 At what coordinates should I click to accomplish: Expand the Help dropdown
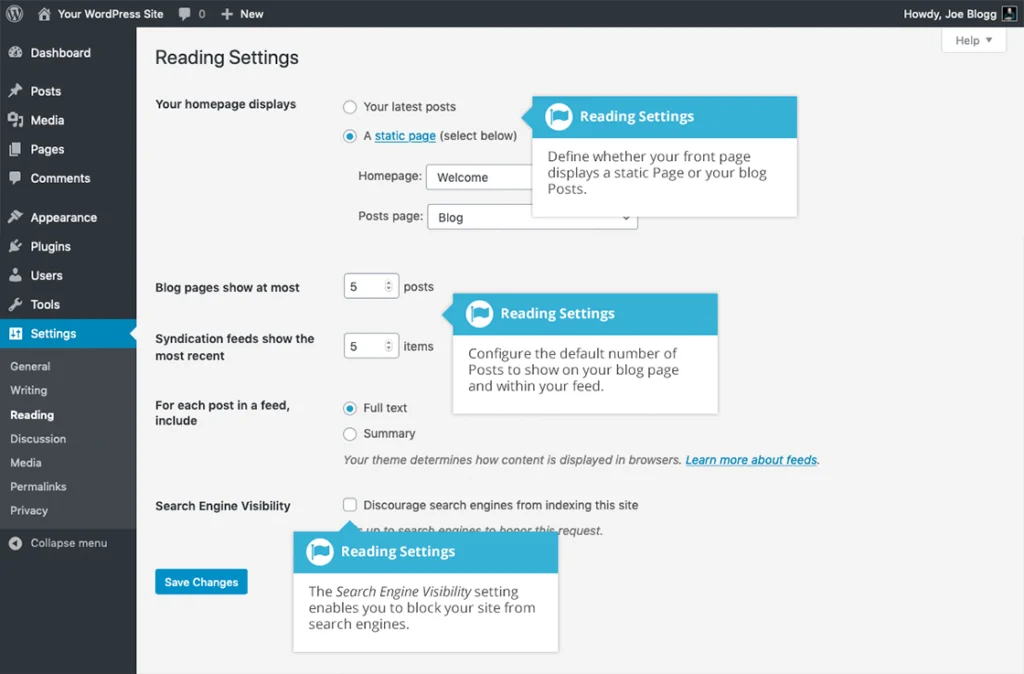pos(972,40)
